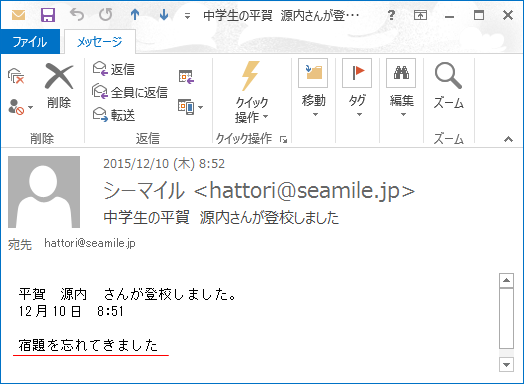The height and width of the screenshot is (385, 524).
Task: Click the date 2015/12/10 (木) 8:52
Action: [x=164, y=164]
